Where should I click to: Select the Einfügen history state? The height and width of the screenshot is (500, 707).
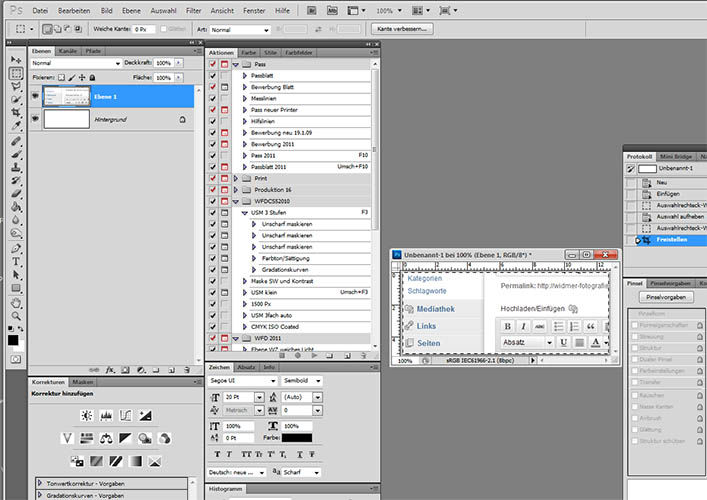668,194
